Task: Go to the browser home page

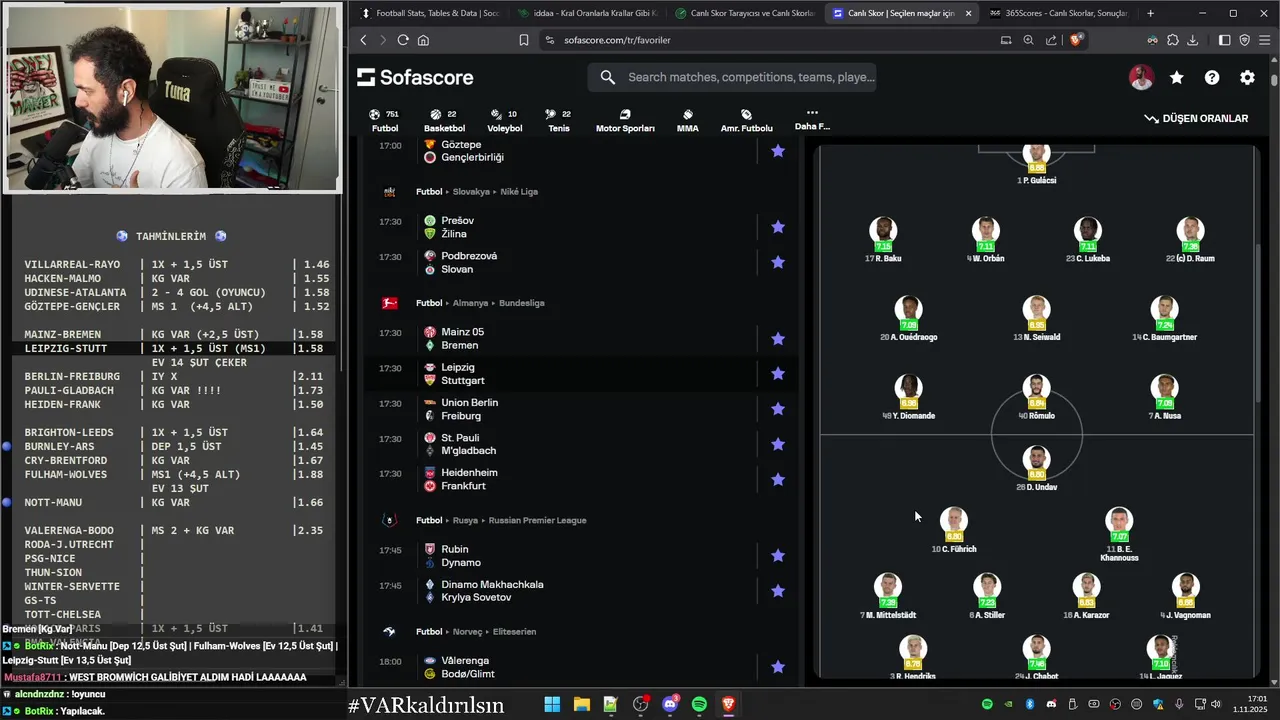Action: [x=423, y=40]
